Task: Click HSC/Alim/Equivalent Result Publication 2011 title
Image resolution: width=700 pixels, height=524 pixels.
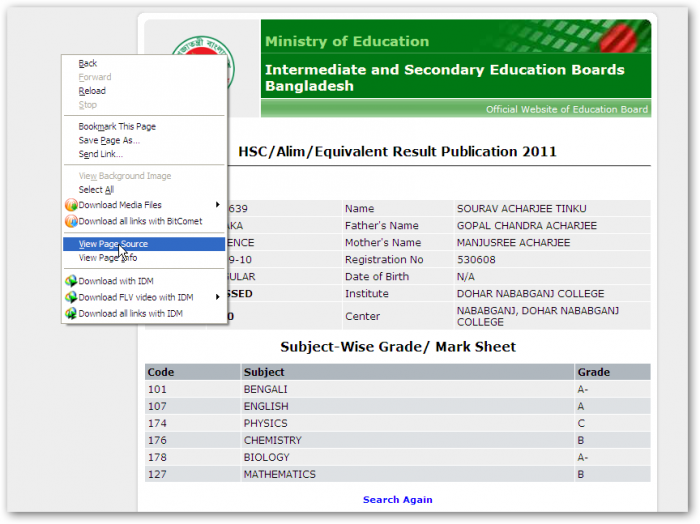Action: 397,152
